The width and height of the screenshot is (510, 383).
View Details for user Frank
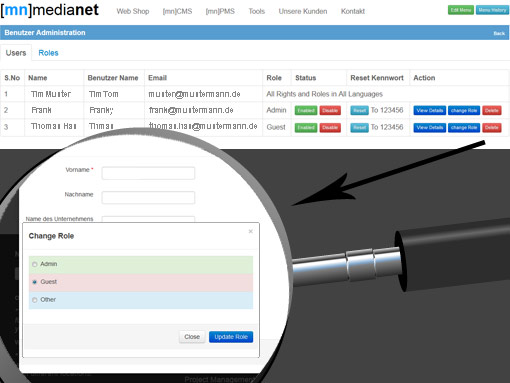coord(430,110)
